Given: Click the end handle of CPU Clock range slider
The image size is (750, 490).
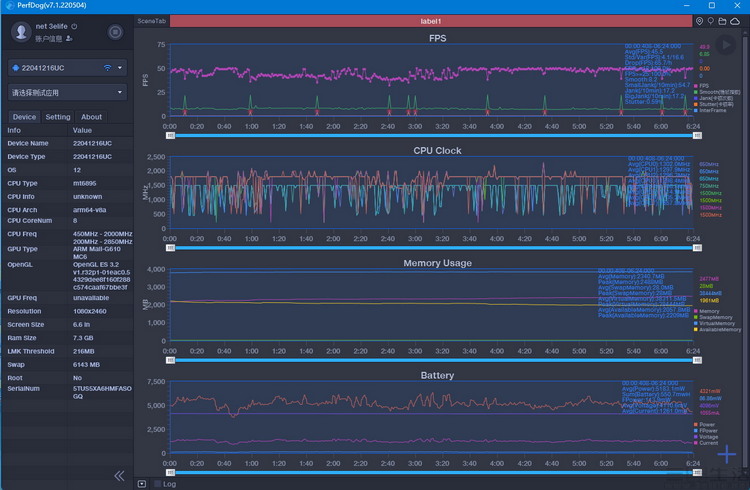Looking at the screenshot, I should coord(697,248).
